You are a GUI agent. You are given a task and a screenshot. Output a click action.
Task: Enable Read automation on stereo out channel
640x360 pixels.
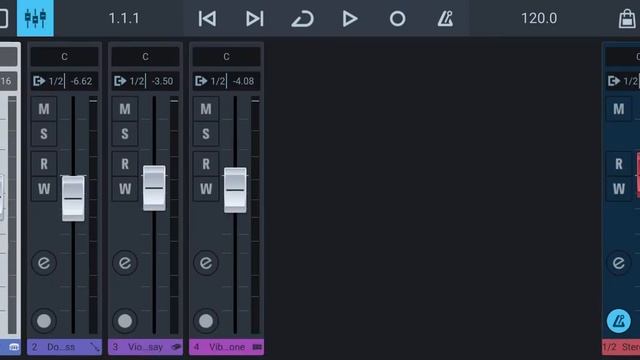619,164
